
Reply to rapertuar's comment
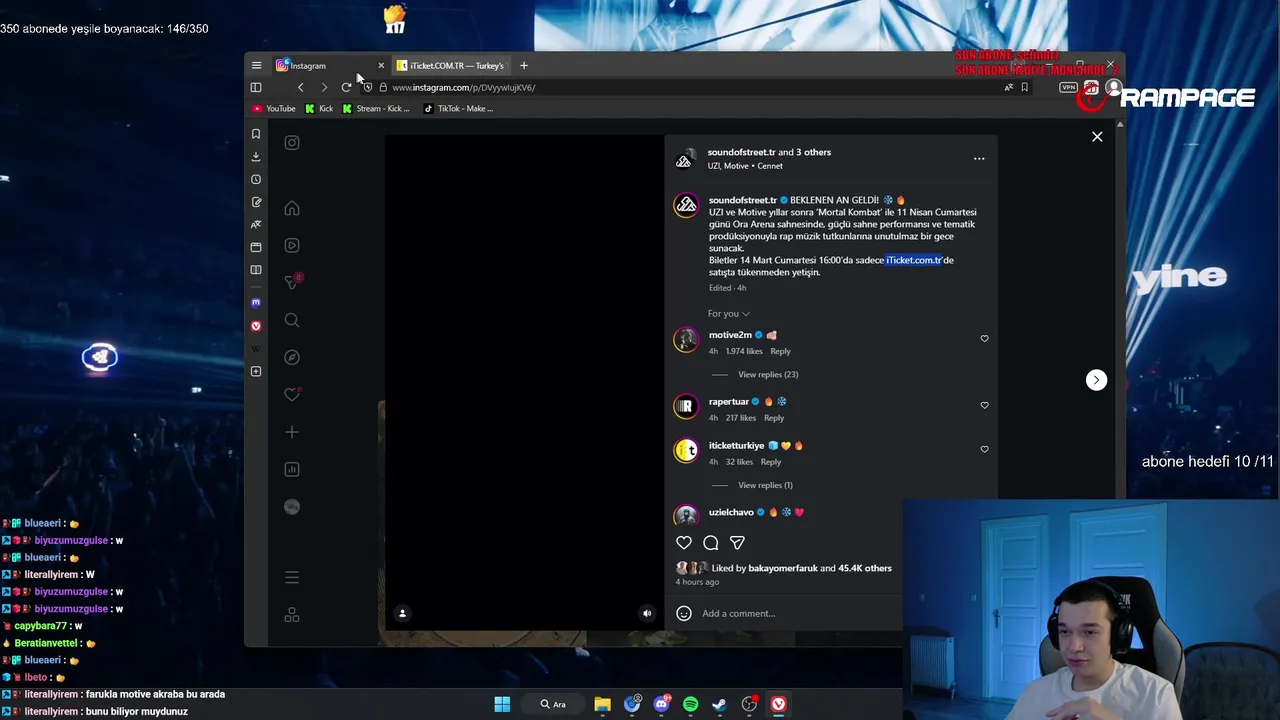[x=774, y=418]
